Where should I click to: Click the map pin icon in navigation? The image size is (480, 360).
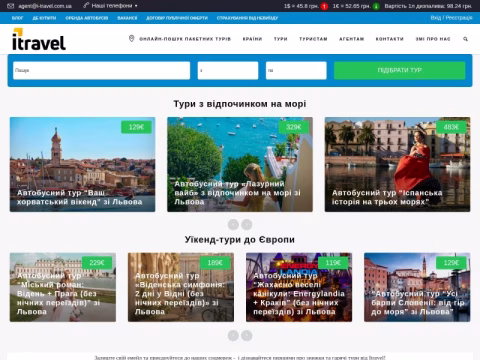pyautogui.click(x=131, y=39)
